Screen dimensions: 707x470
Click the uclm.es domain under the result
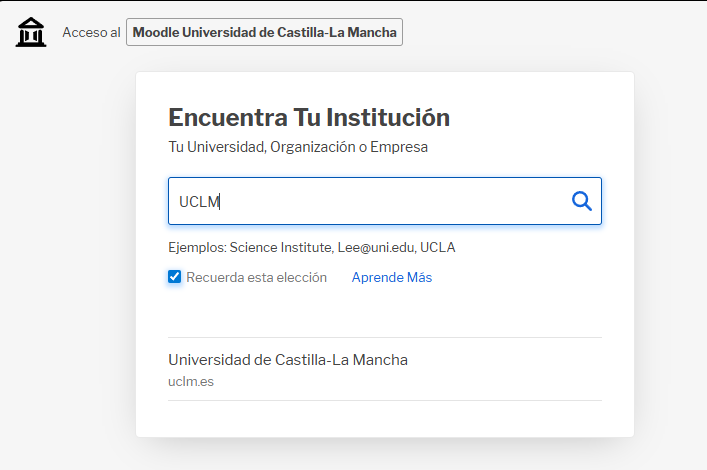coord(191,382)
